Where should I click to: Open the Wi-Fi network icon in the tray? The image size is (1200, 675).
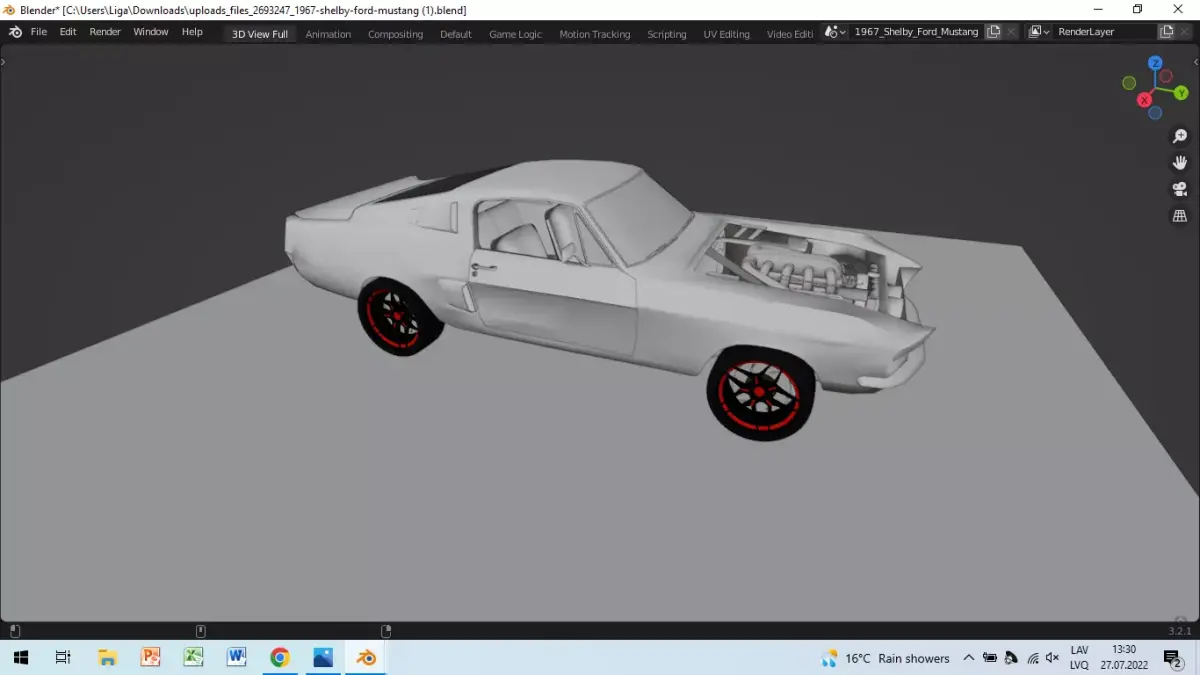click(x=1032, y=658)
